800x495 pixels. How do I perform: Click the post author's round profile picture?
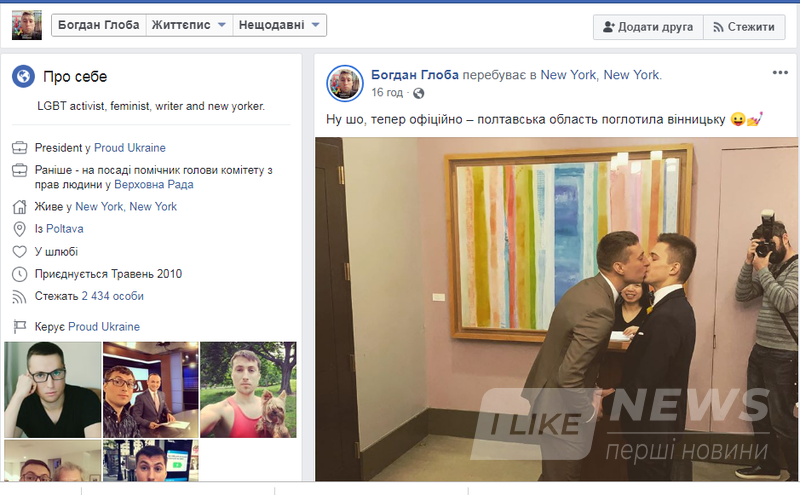pos(345,84)
